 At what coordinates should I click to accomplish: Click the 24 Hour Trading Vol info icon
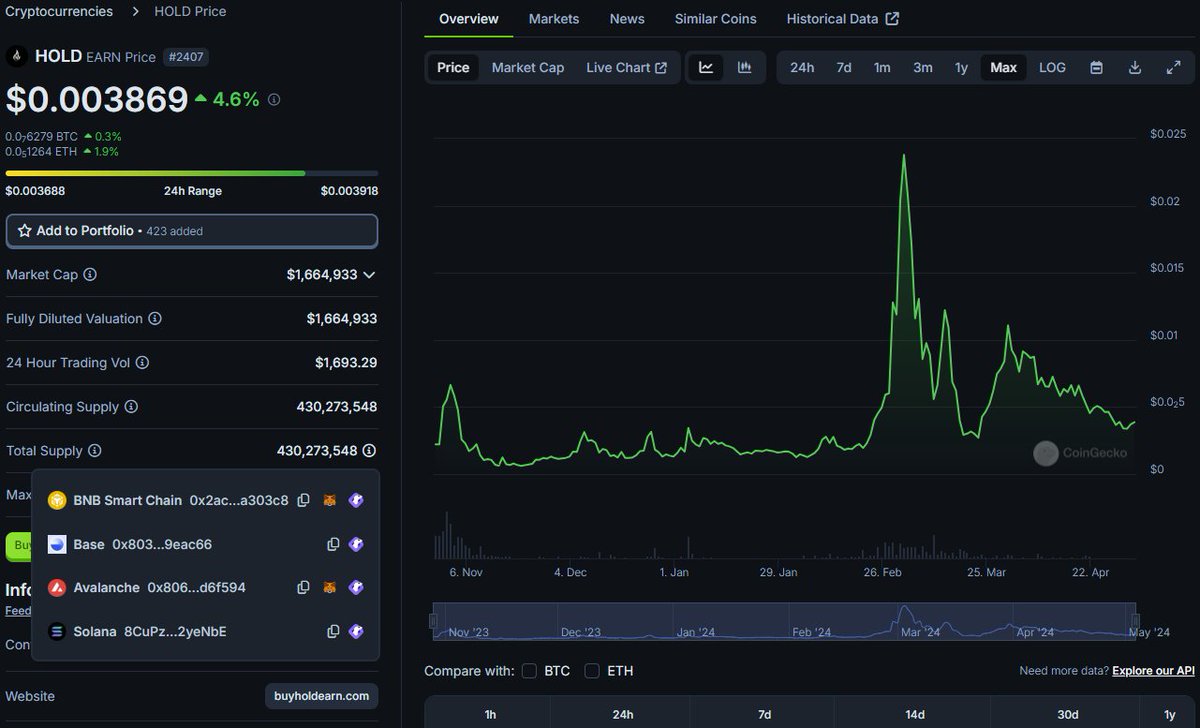click(142, 362)
